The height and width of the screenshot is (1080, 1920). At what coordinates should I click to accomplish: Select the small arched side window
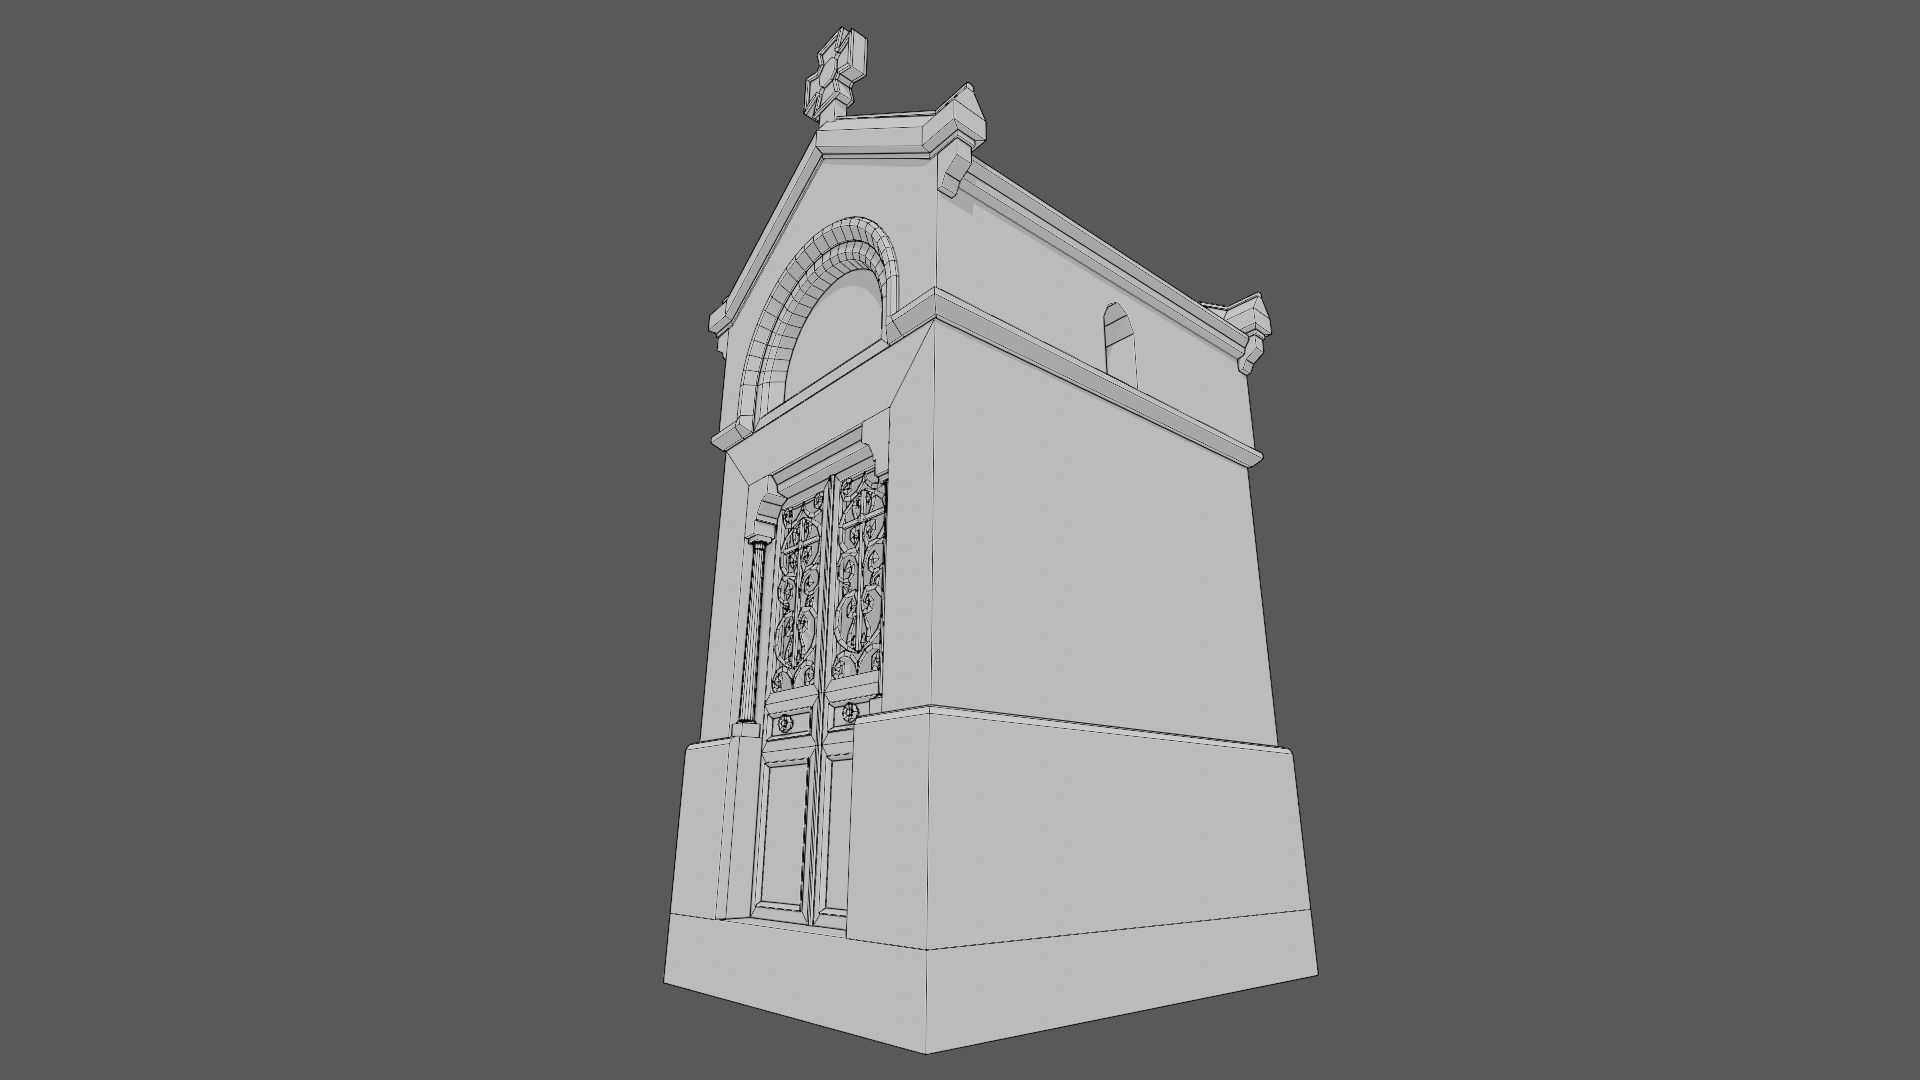(x=1119, y=340)
